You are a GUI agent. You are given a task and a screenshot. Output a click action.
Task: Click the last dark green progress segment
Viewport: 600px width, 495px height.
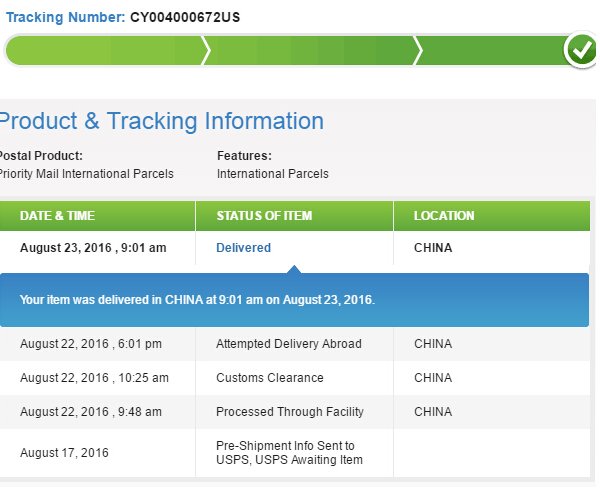[490, 50]
